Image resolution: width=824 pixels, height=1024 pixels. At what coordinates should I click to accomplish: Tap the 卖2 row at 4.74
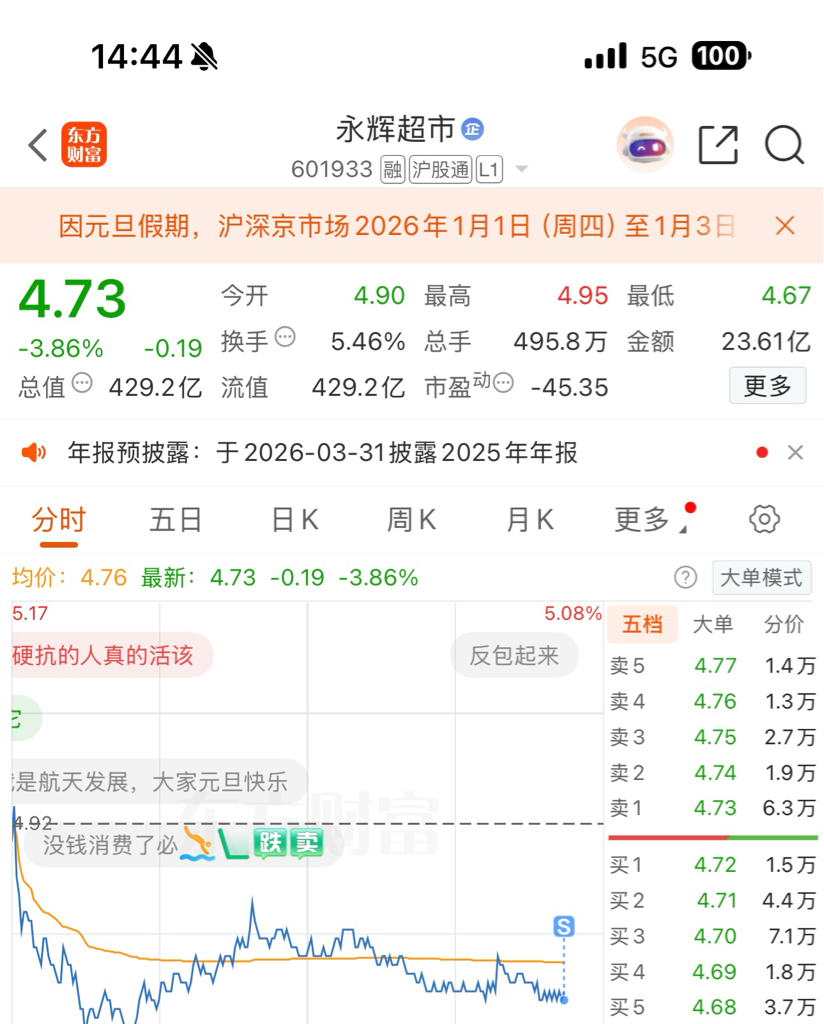pos(712,773)
